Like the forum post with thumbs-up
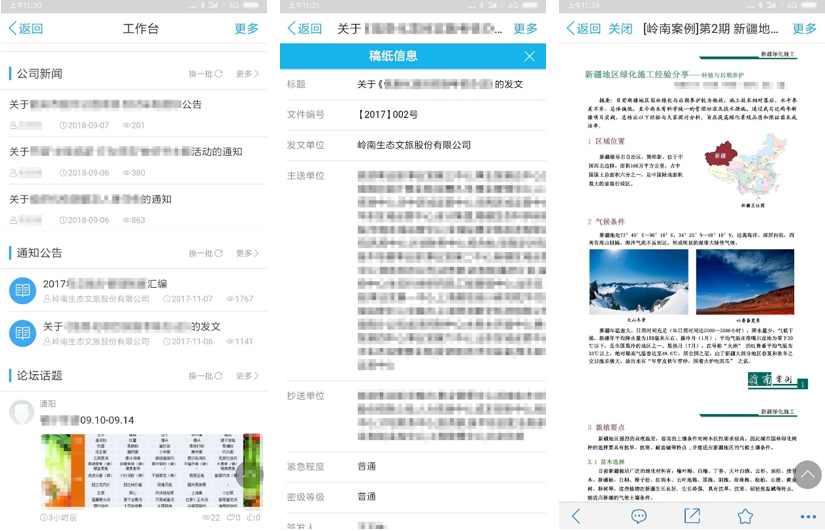The height and width of the screenshot is (531, 825). point(250,517)
